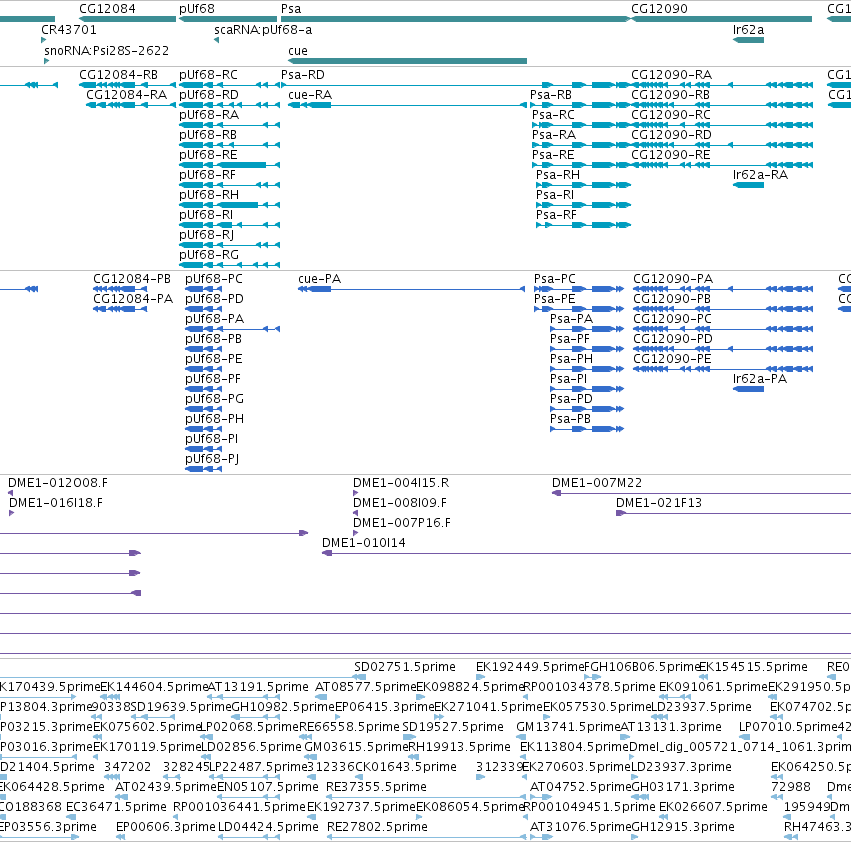The width and height of the screenshot is (851, 842).
Task: Click the Psa-PI protein label
Action: 568,378
